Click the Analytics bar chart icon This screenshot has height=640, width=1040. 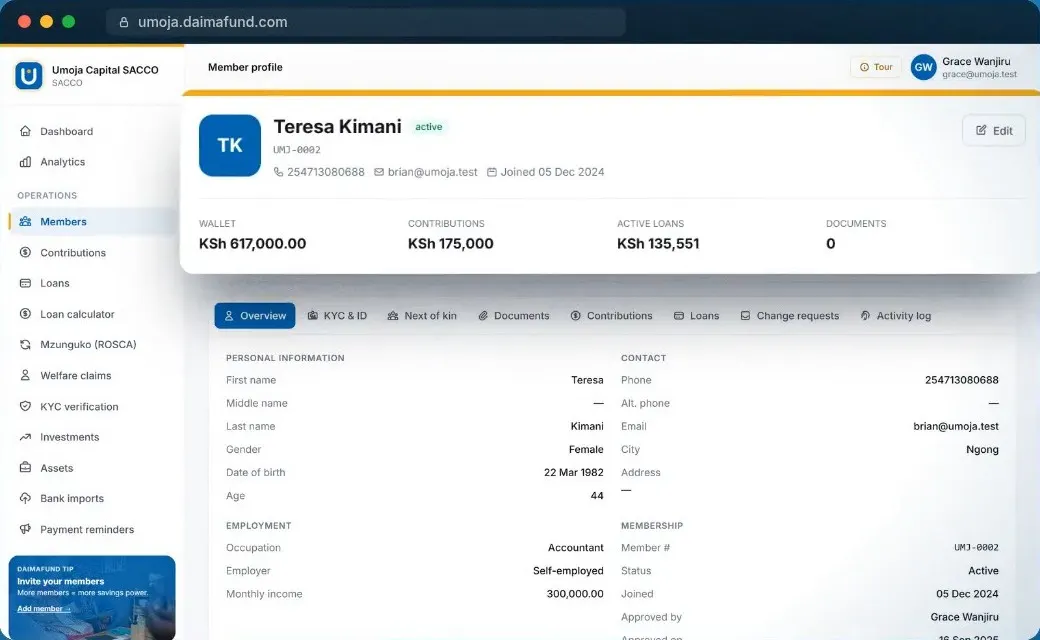[25, 162]
